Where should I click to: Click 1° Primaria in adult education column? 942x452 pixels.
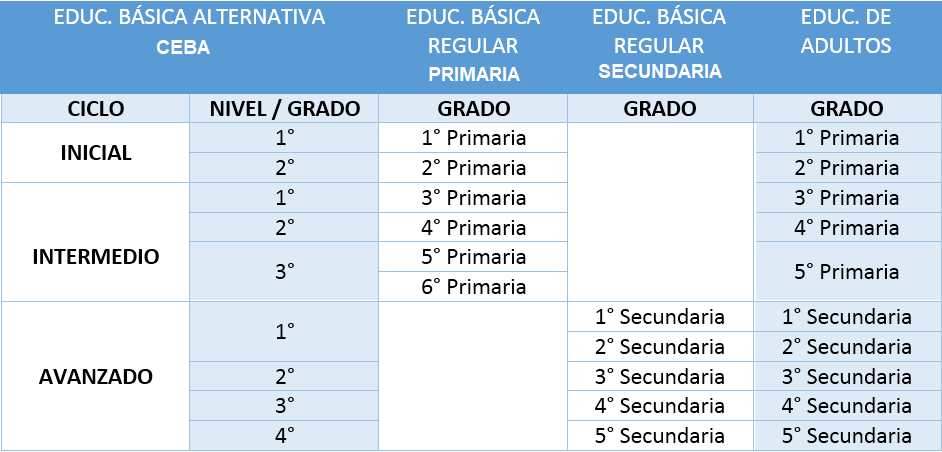pyautogui.click(x=846, y=138)
